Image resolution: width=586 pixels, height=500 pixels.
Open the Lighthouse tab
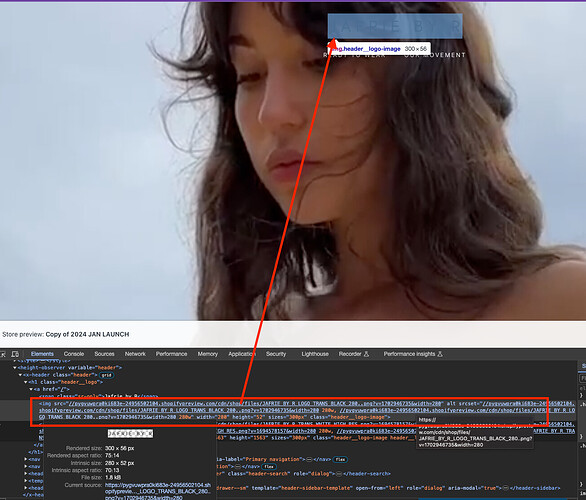[x=315, y=354]
